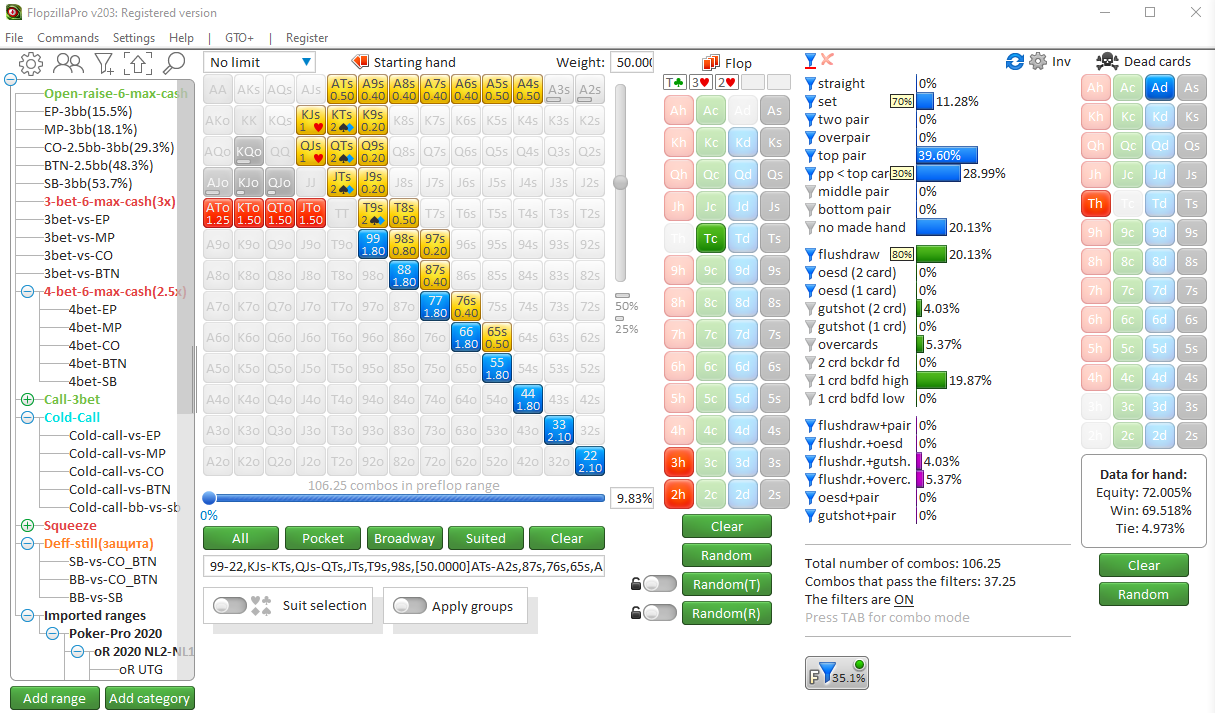Image resolution: width=1215 pixels, height=713 pixels.
Task: Deselect the red 3h card in Flop panel
Action: 679,463
